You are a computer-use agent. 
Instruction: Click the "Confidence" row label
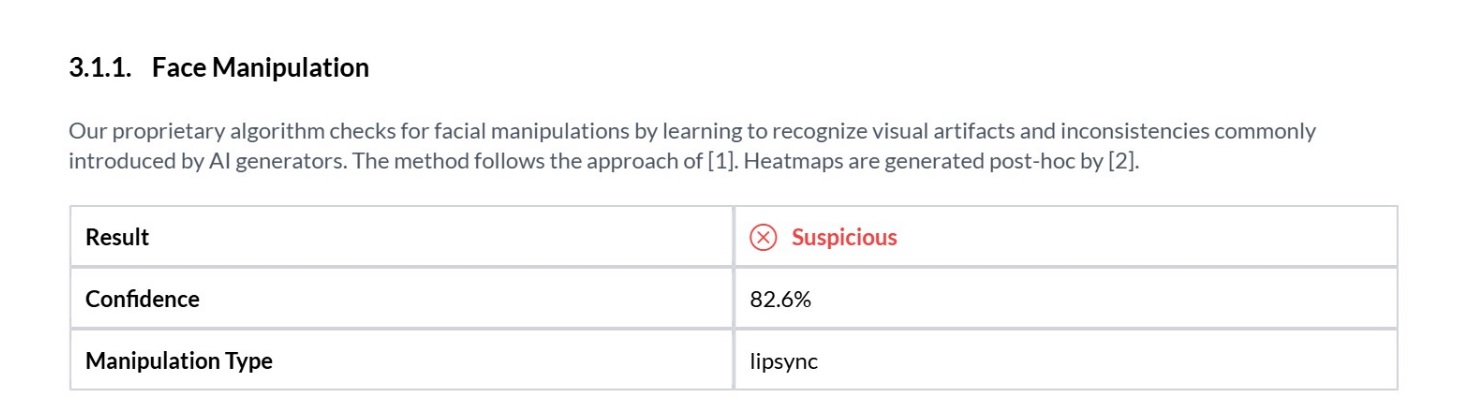pos(142,299)
